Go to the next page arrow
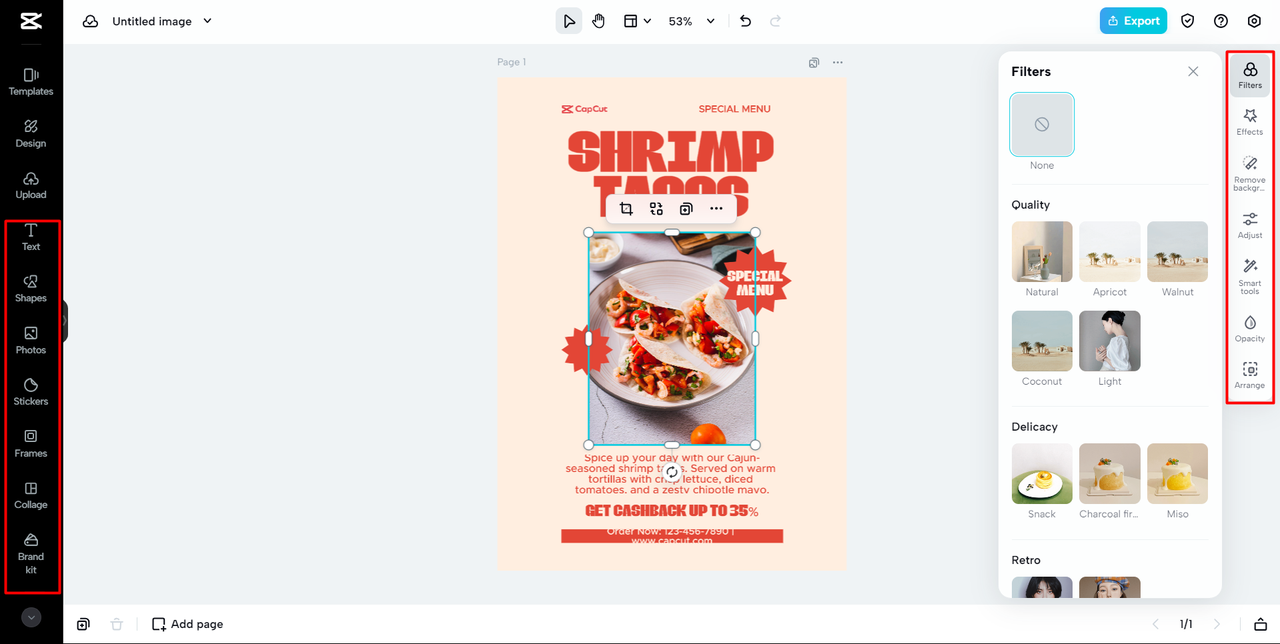The width and height of the screenshot is (1280, 644). click(x=1217, y=624)
